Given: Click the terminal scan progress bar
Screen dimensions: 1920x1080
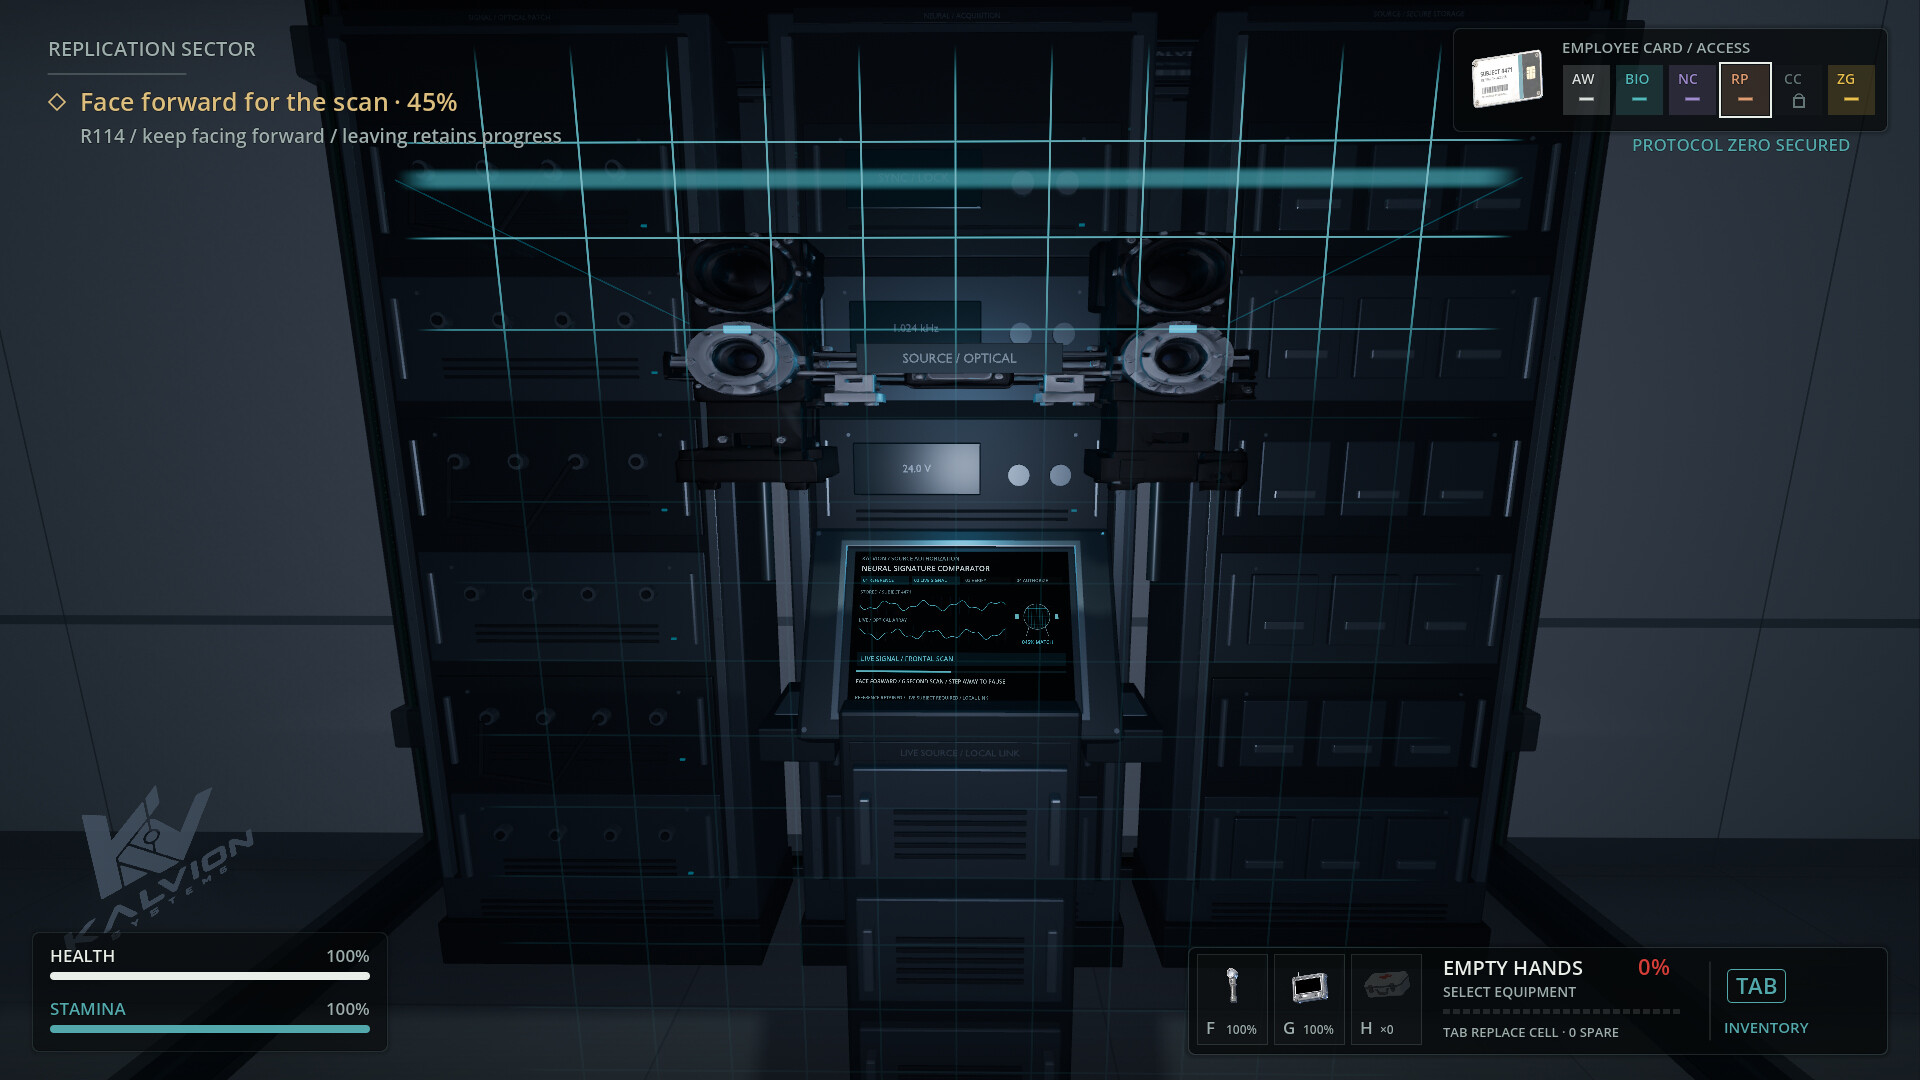Looking at the screenshot, I should [x=960, y=671].
